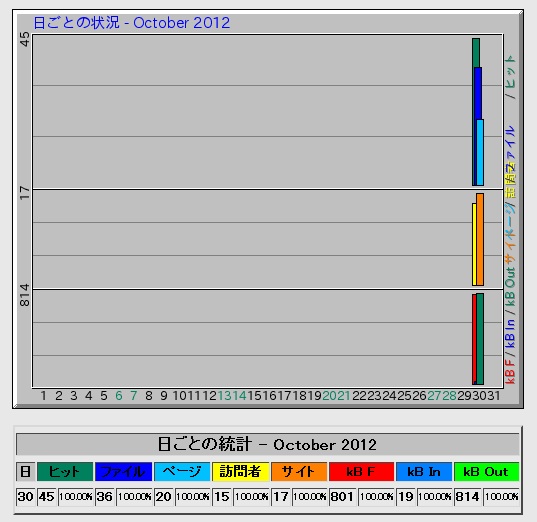Click the green ヒット header cell
537x522 pixels.
[65, 471]
